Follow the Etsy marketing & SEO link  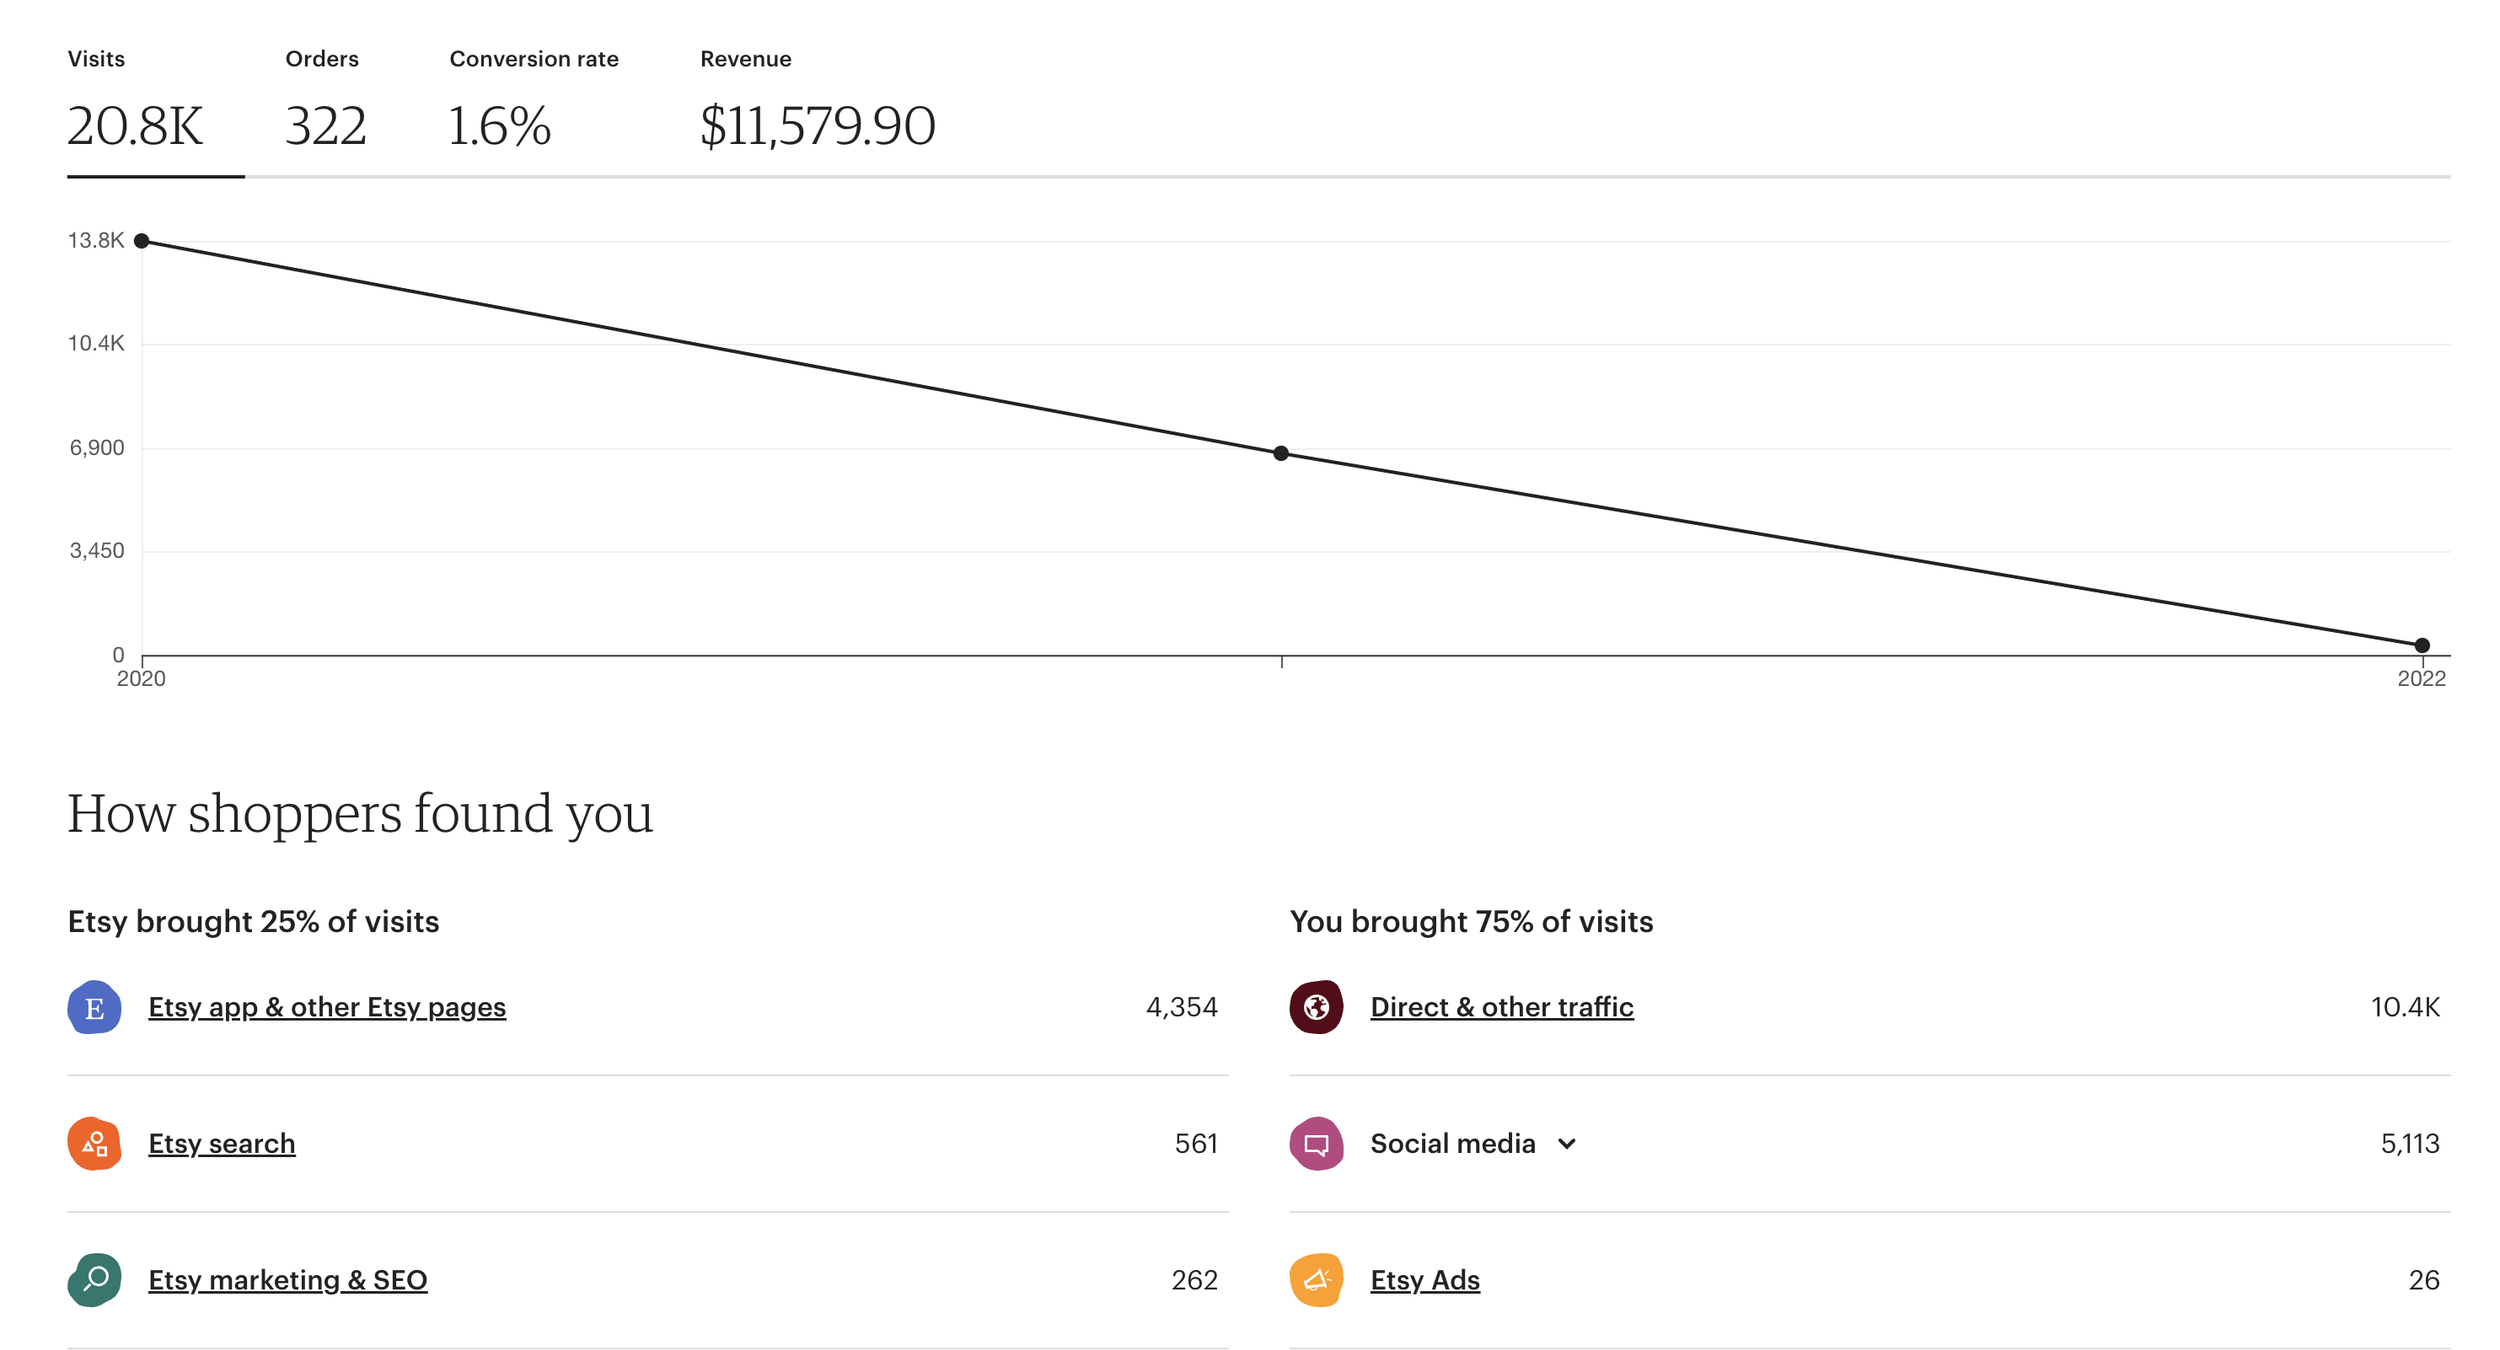pos(288,1280)
